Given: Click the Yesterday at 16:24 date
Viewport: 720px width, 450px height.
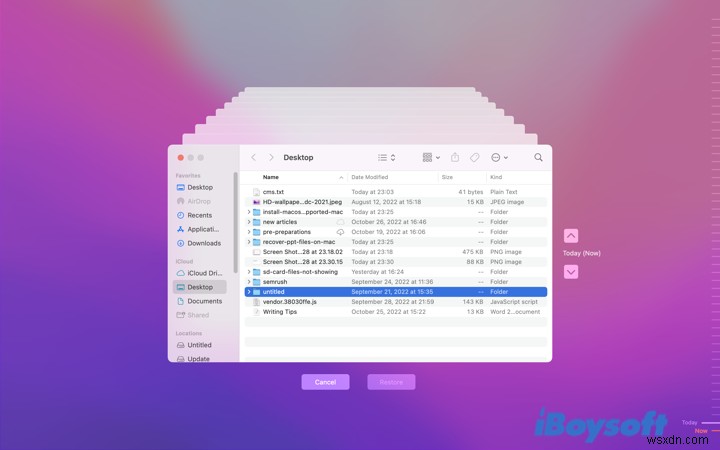Looking at the screenshot, I should pyautogui.click(x=377, y=272).
